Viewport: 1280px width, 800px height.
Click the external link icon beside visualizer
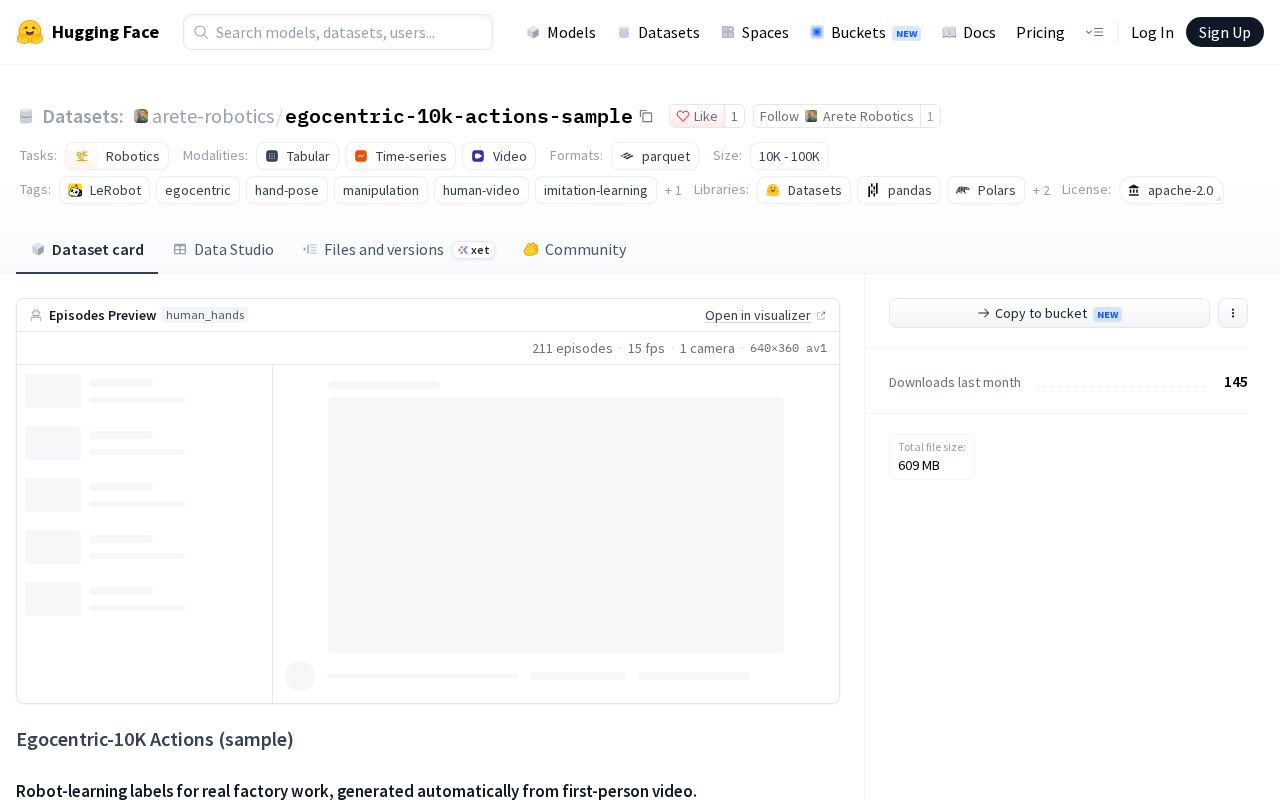tap(821, 316)
